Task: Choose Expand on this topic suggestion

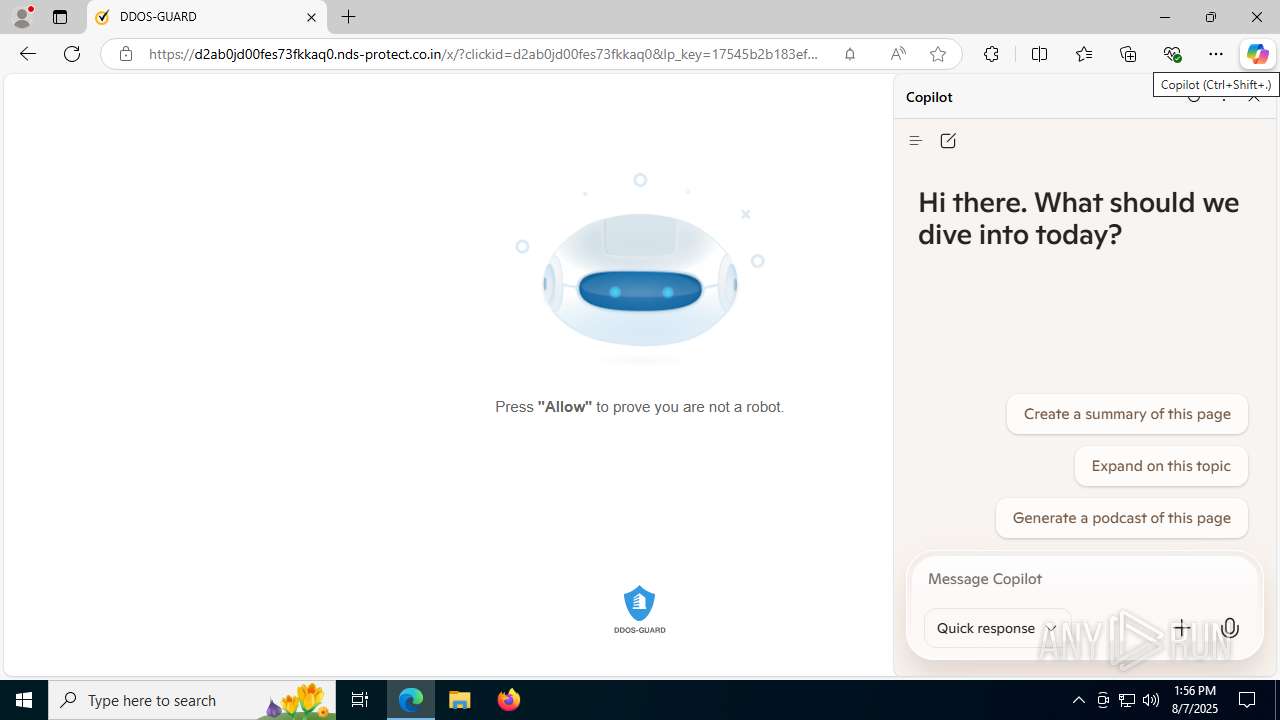Action: click(1161, 466)
